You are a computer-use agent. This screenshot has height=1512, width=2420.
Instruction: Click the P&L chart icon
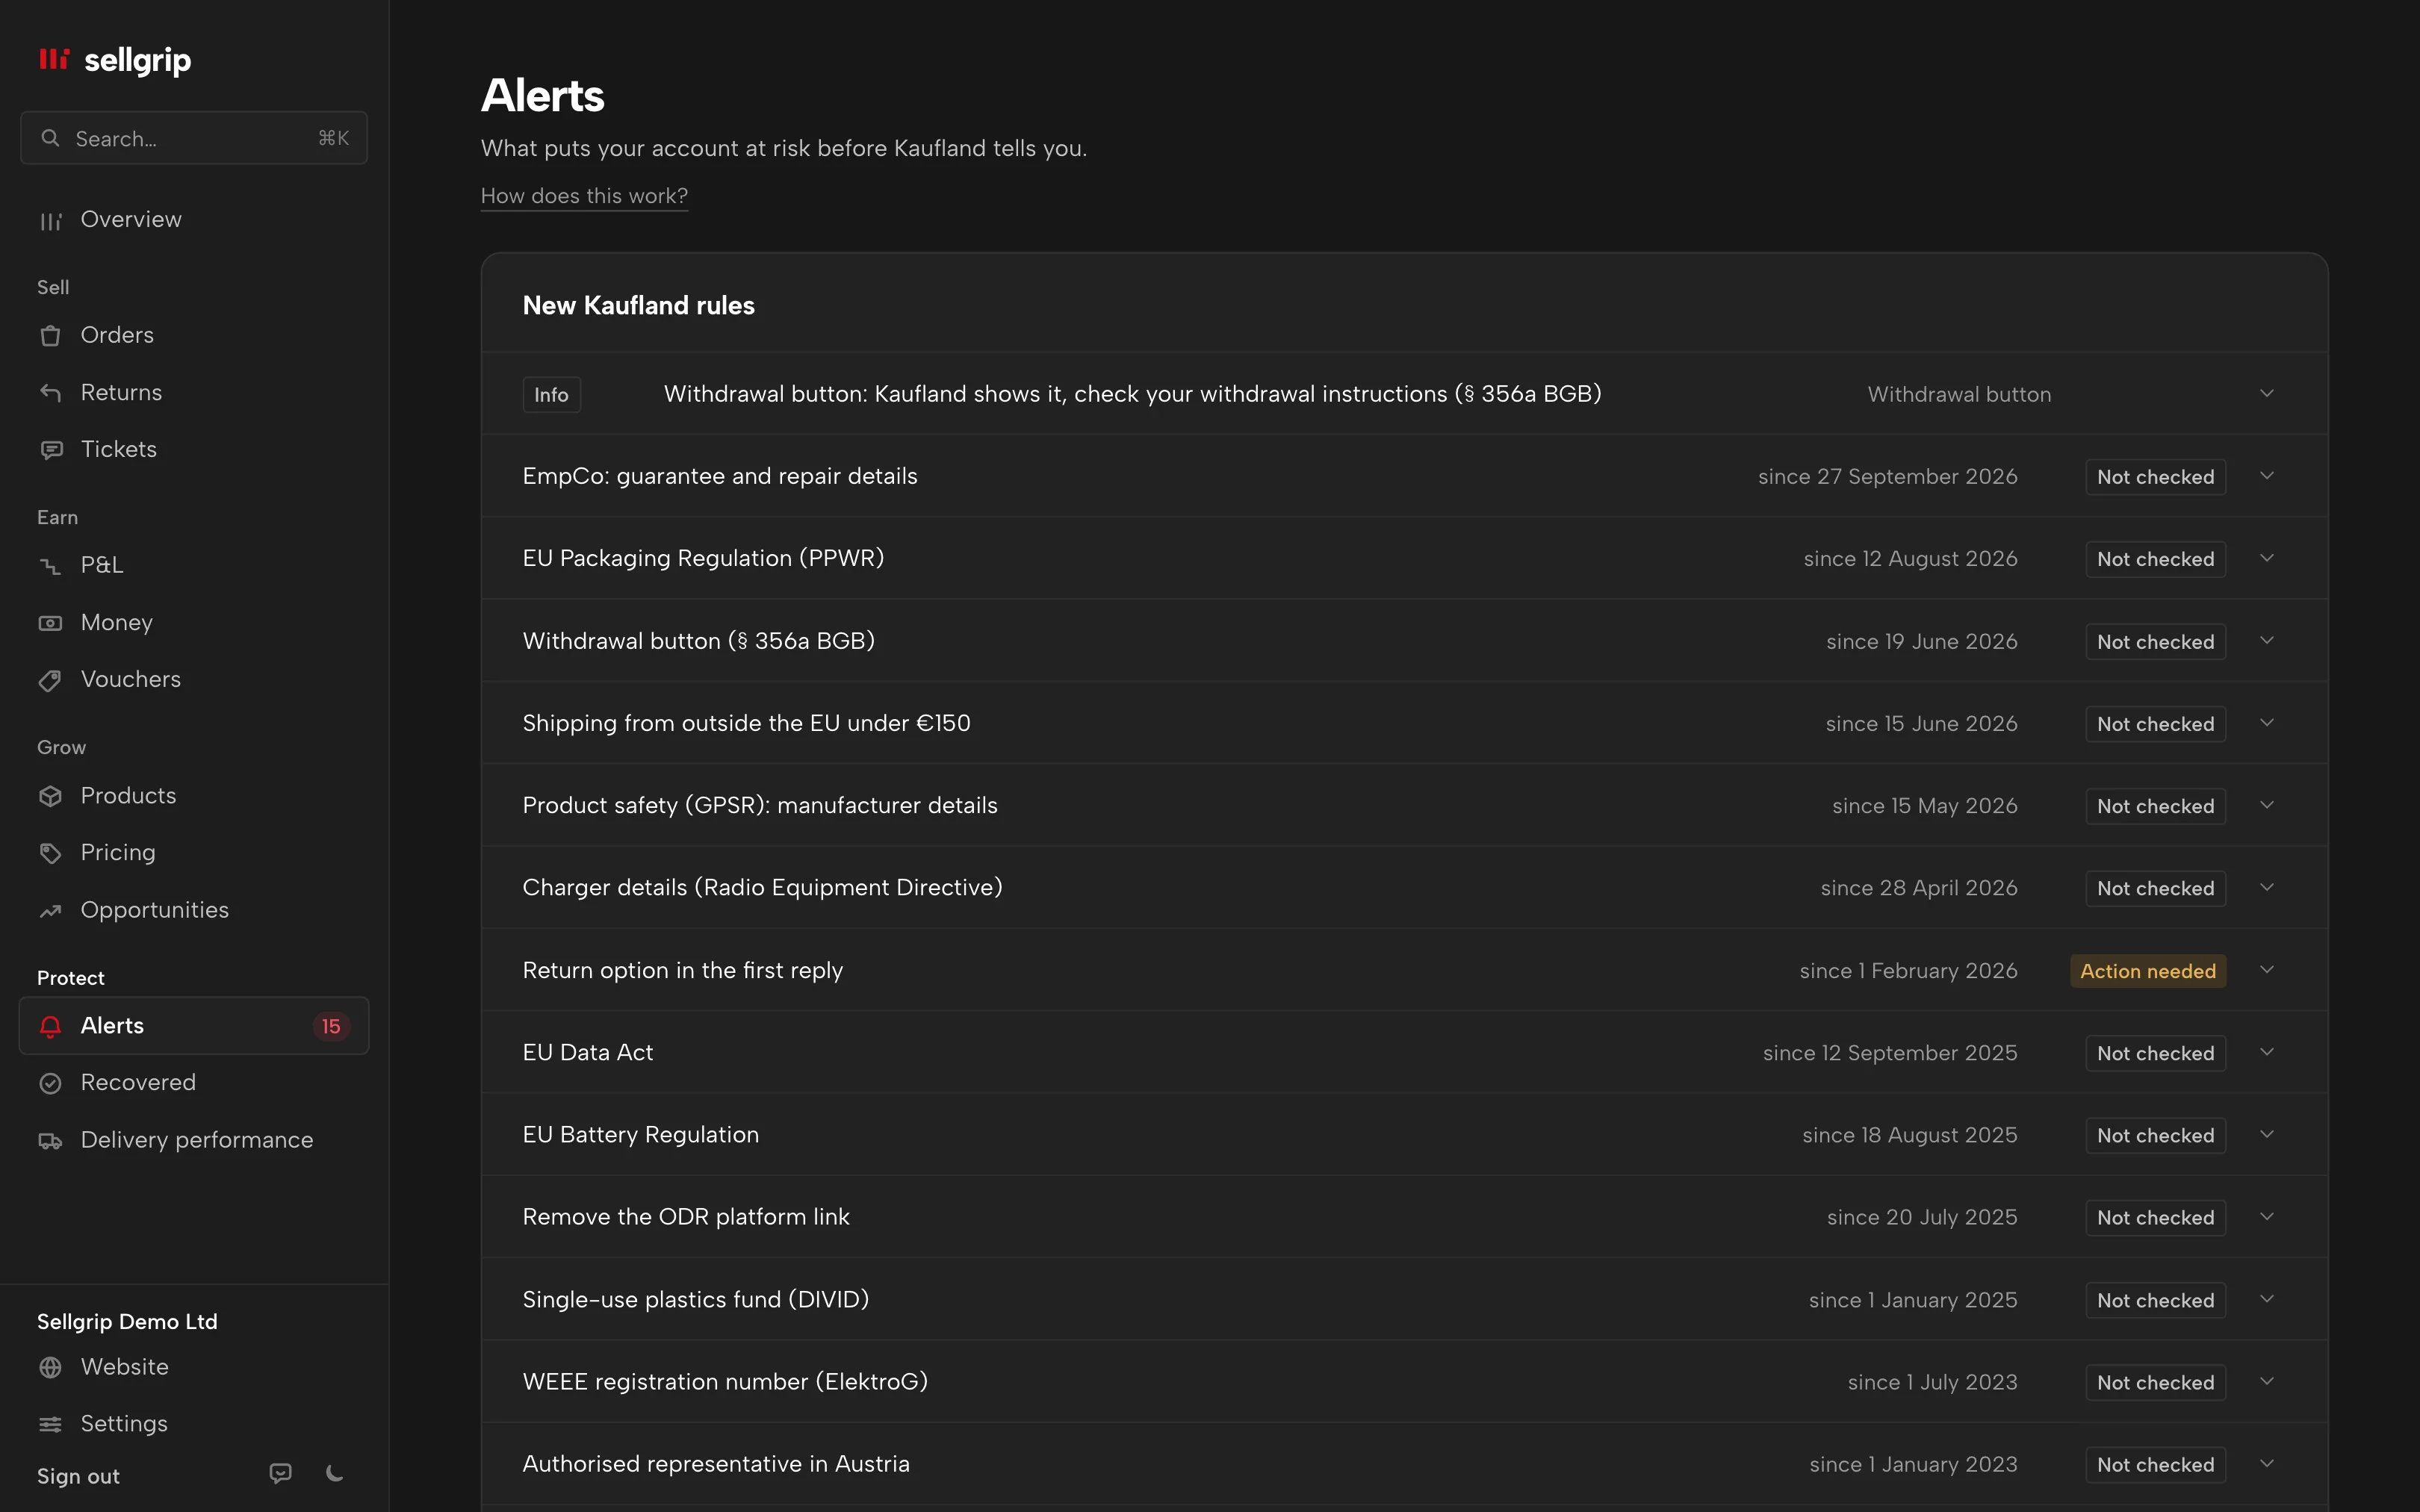[x=50, y=566]
